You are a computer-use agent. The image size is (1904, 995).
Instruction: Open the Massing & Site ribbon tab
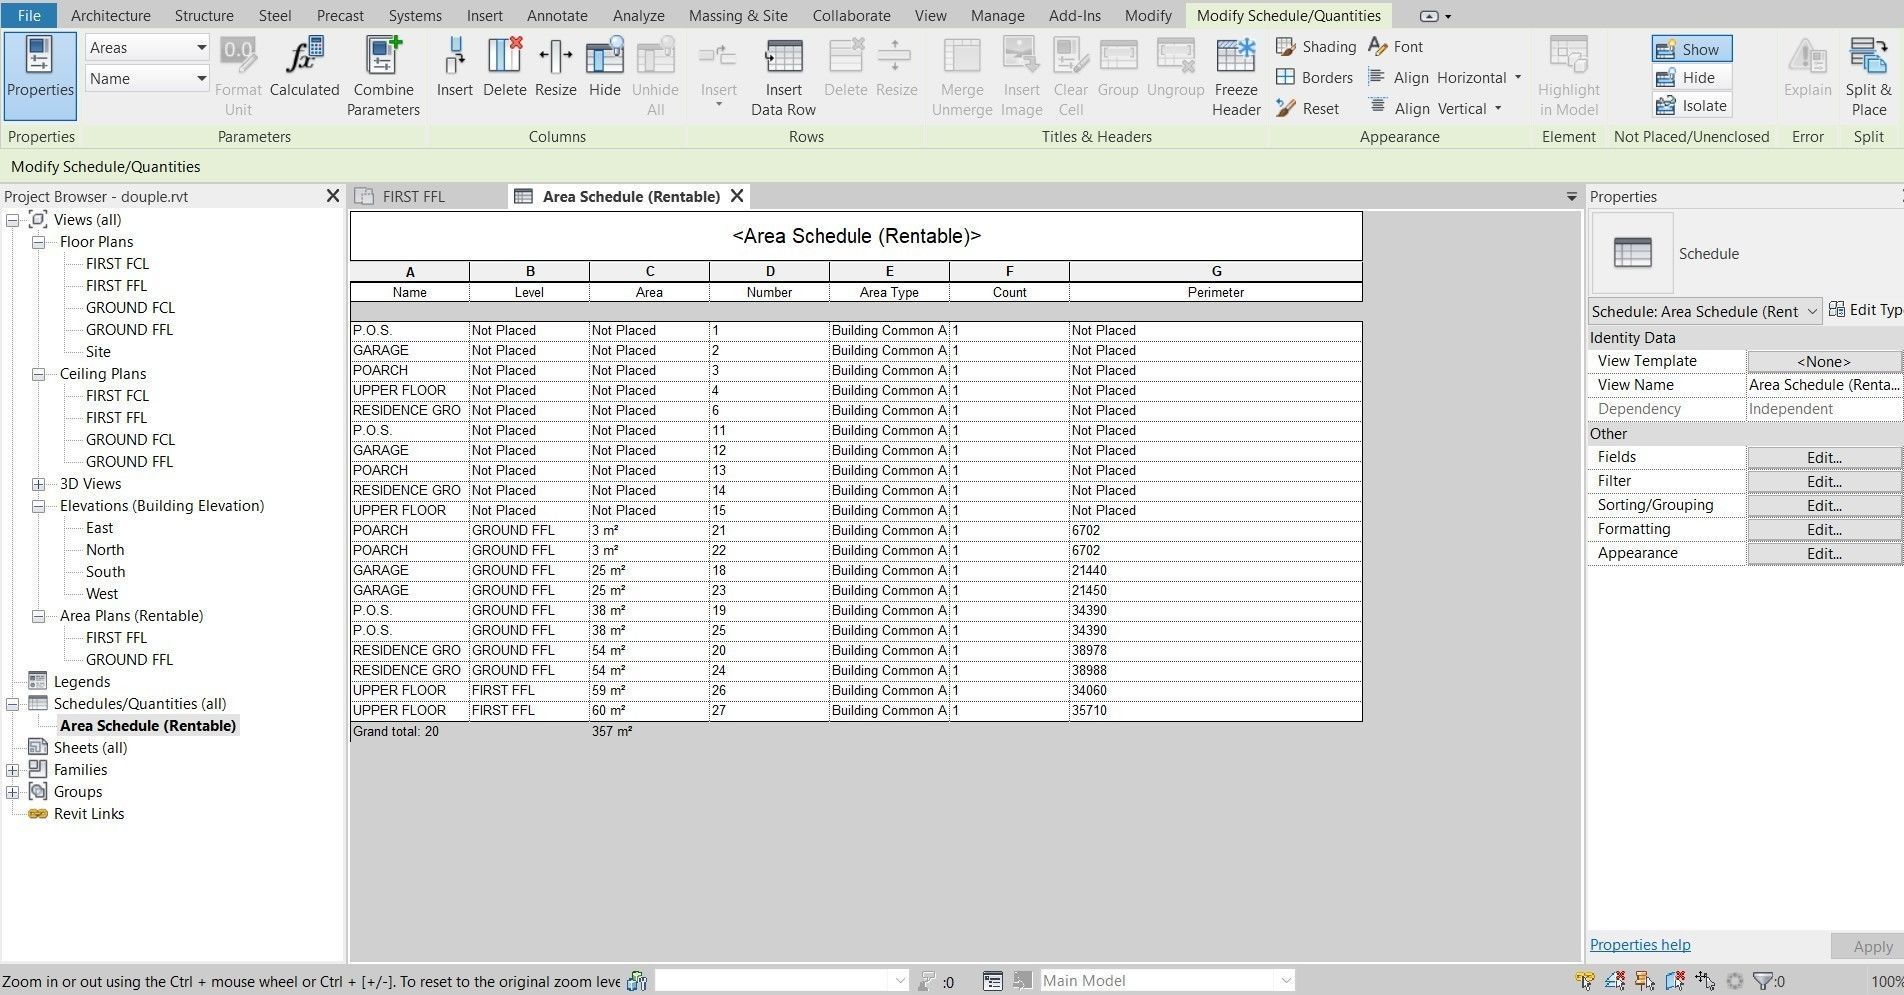point(738,15)
